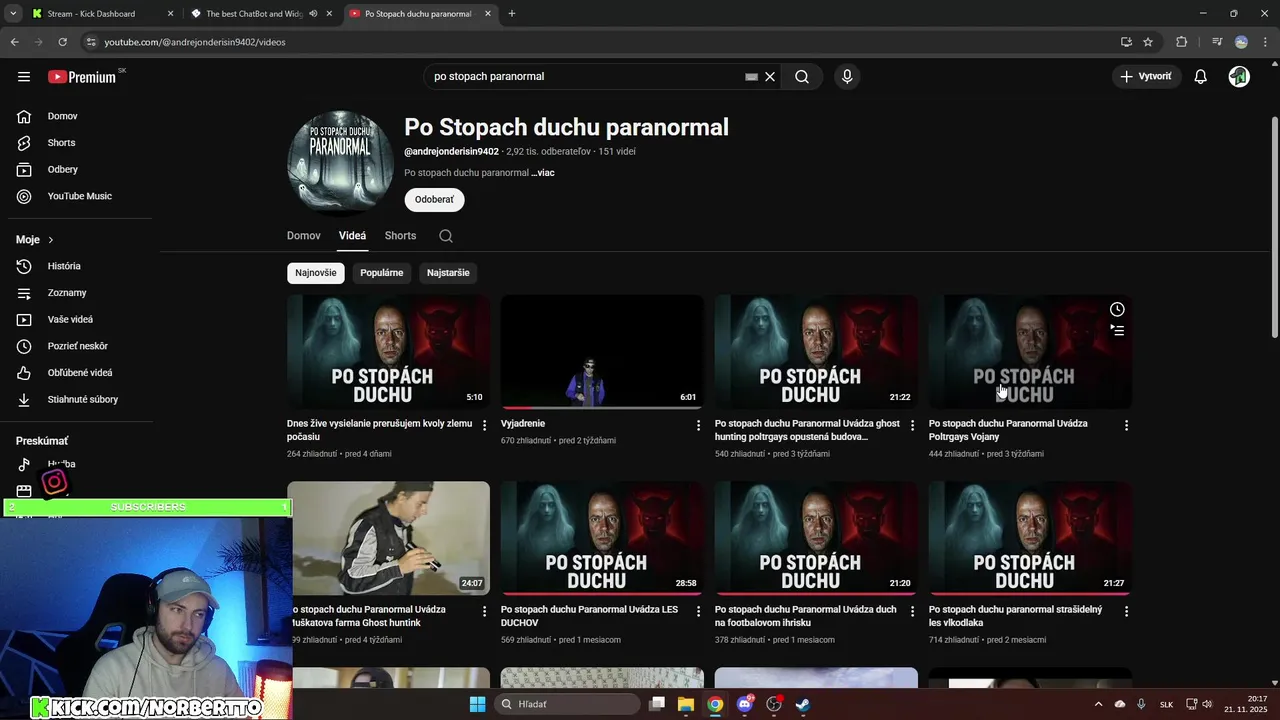This screenshot has width=1280, height=720.
Task: Open YouTube Music in sidebar
Action: pyautogui.click(x=80, y=196)
